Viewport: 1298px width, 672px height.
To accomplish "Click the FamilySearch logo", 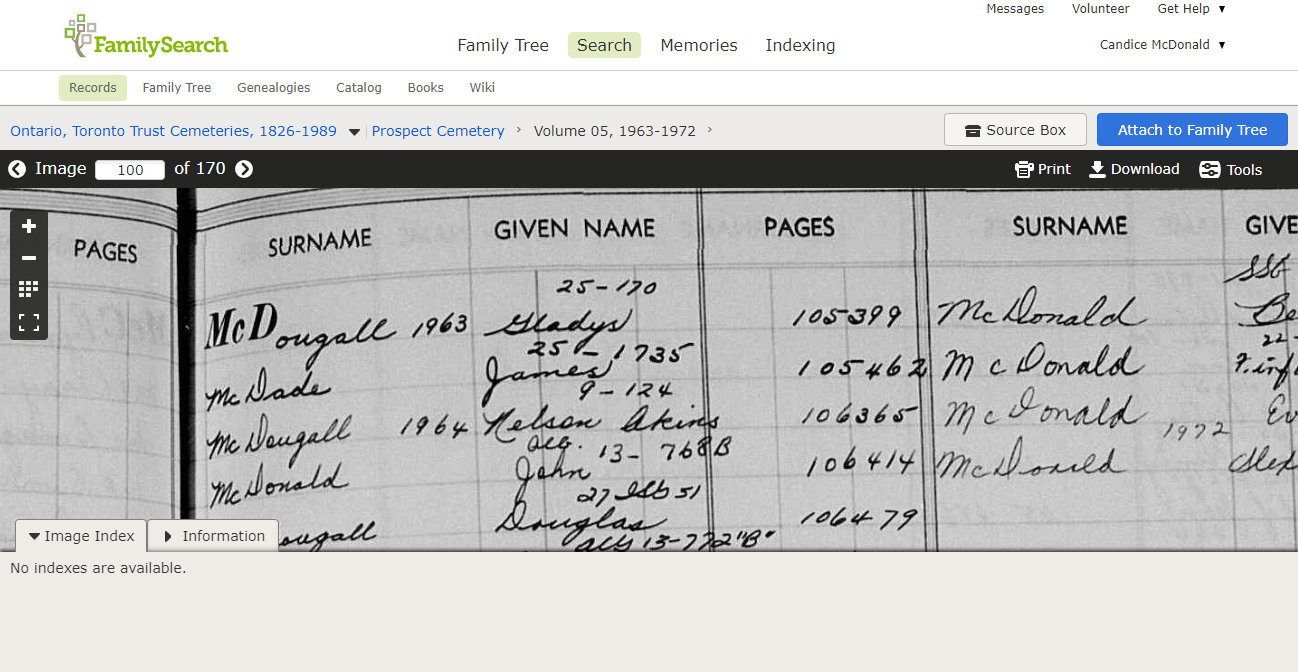I will (146, 38).
